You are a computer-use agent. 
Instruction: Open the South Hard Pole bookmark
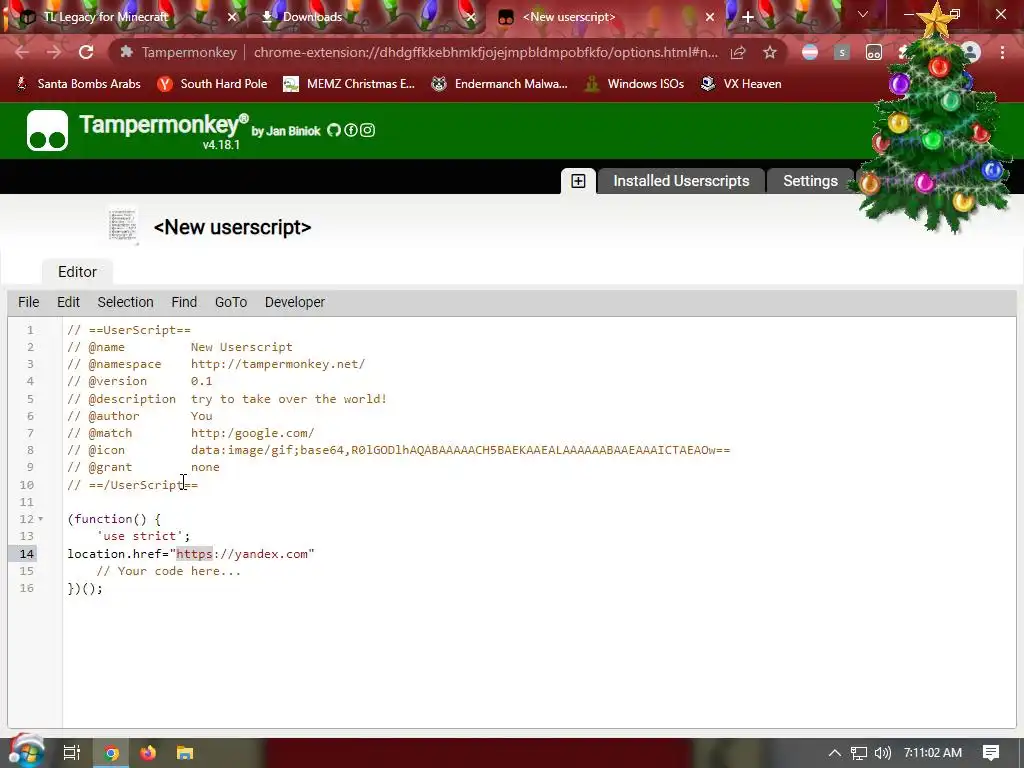[212, 84]
